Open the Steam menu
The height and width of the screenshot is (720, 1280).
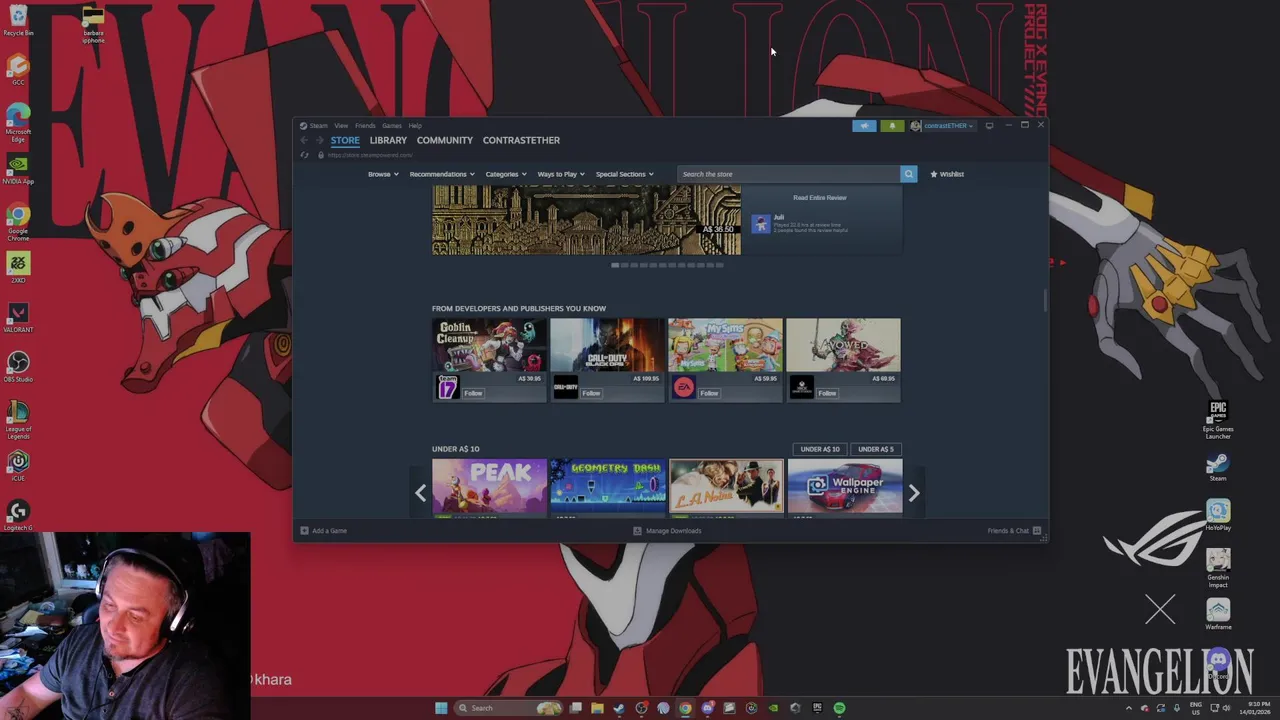click(318, 126)
